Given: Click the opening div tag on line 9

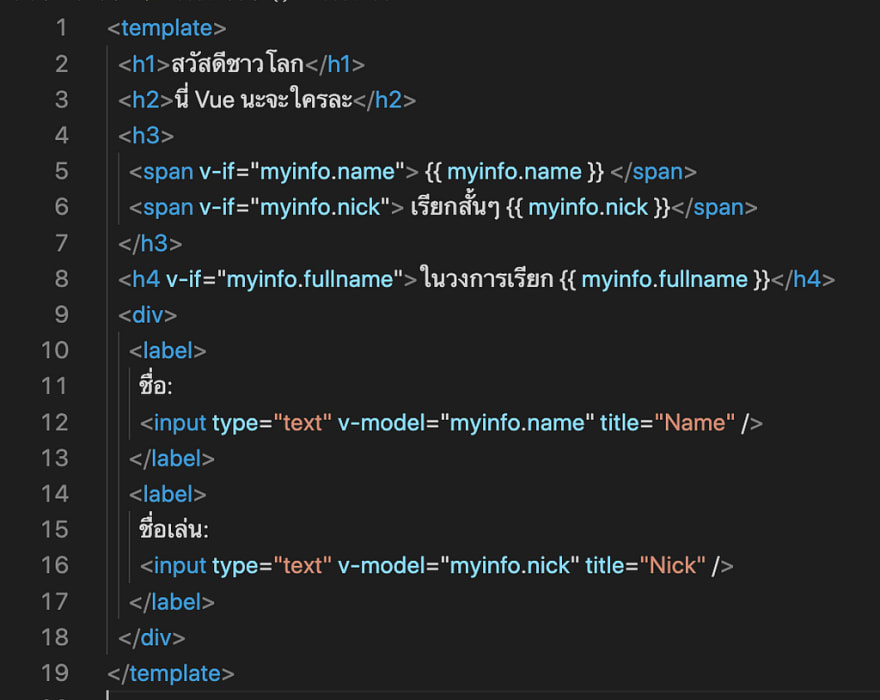Looking at the screenshot, I should (148, 315).
